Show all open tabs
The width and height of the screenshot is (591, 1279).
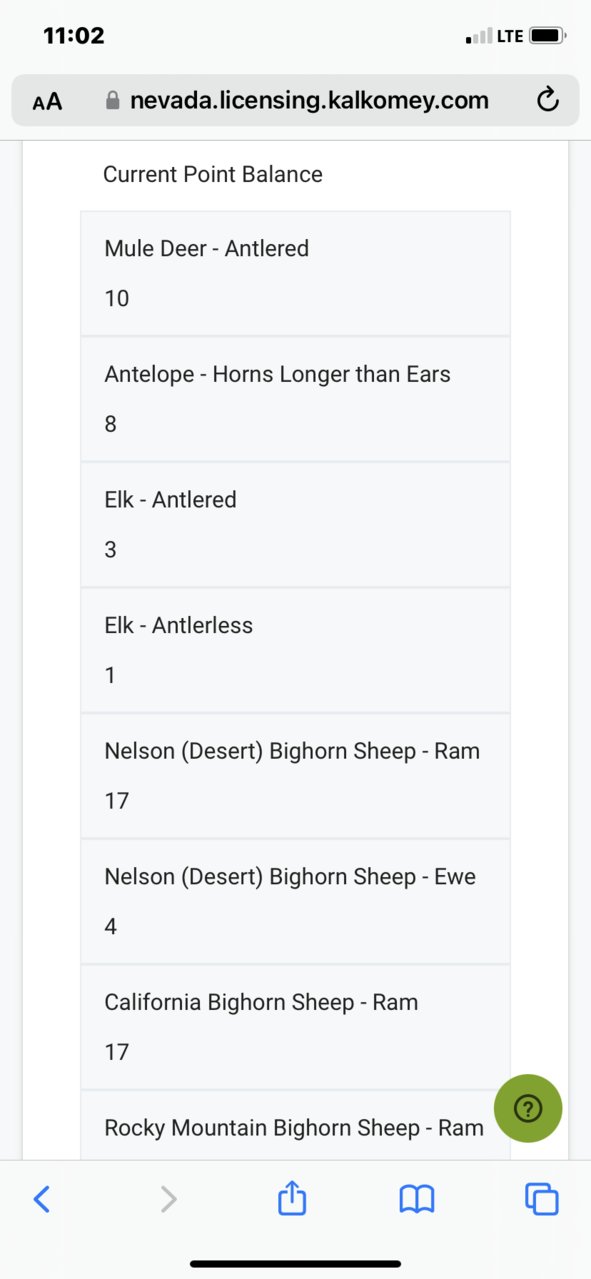[x=542, y=1198]
